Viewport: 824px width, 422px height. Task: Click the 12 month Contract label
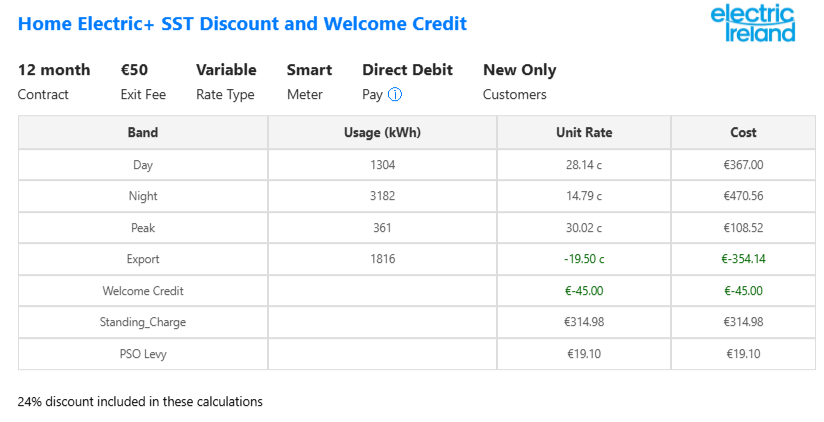(x=54, y=82)
